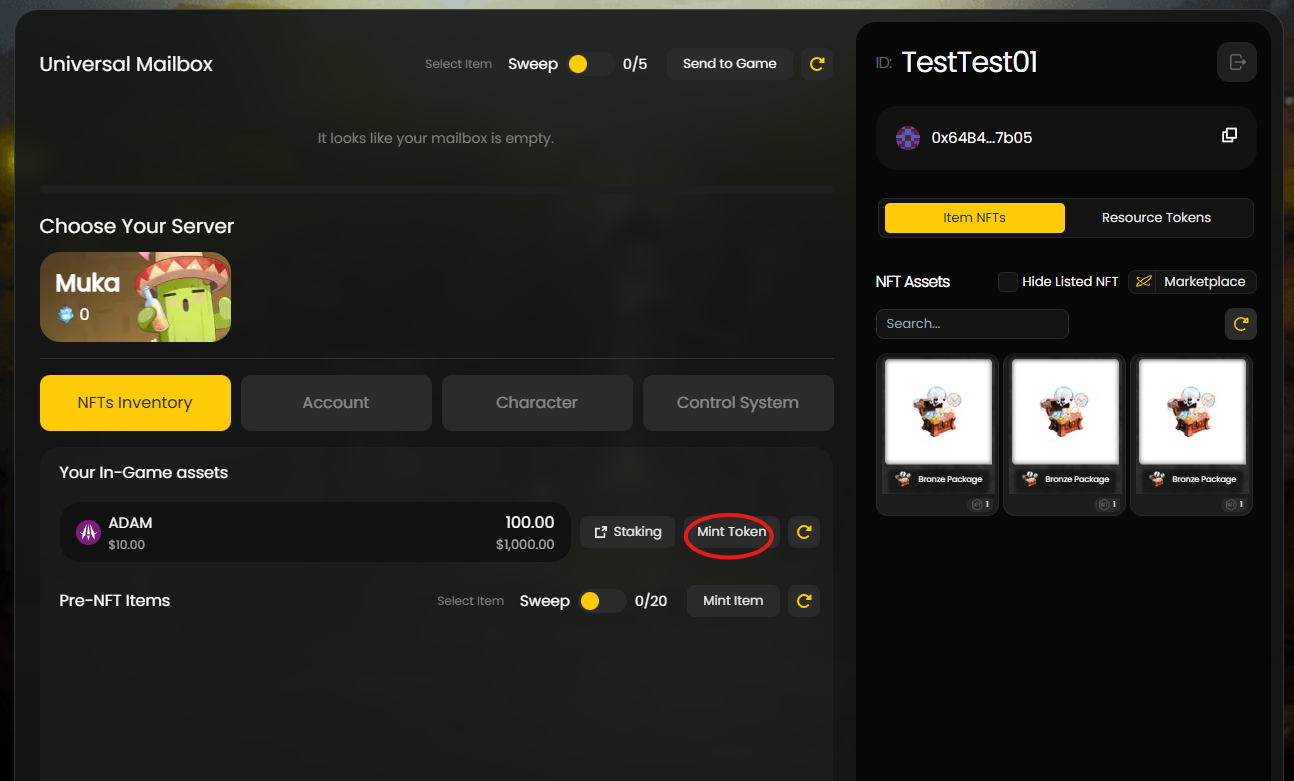1294x781 pixels.
Task: Click the logout icon beside TestTest01
Action: 1237,62
